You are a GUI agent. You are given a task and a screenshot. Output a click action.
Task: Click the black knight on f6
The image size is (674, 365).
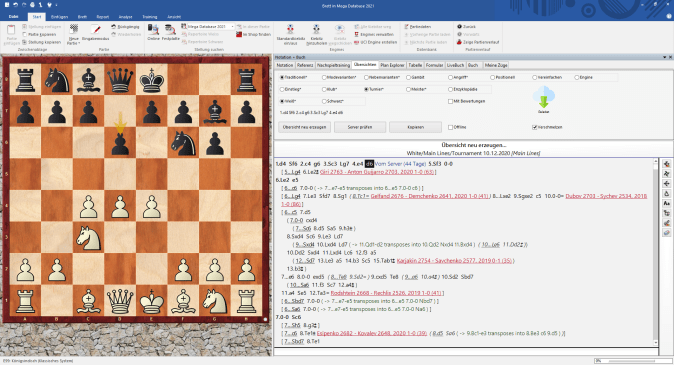pos(183,143)
